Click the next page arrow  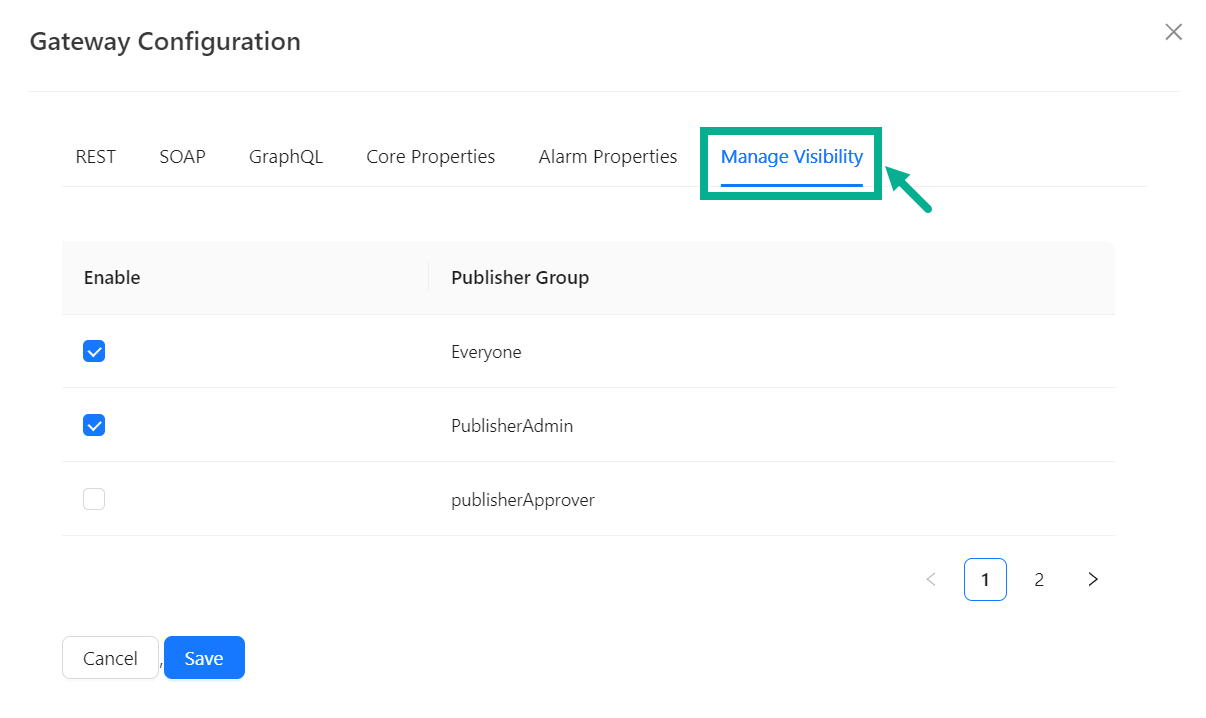point(1093,580)
